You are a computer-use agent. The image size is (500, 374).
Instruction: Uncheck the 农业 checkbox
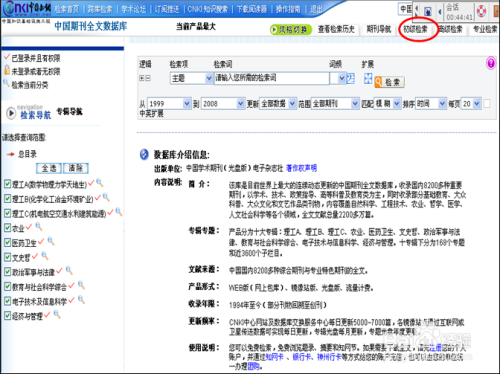[7, 228]
